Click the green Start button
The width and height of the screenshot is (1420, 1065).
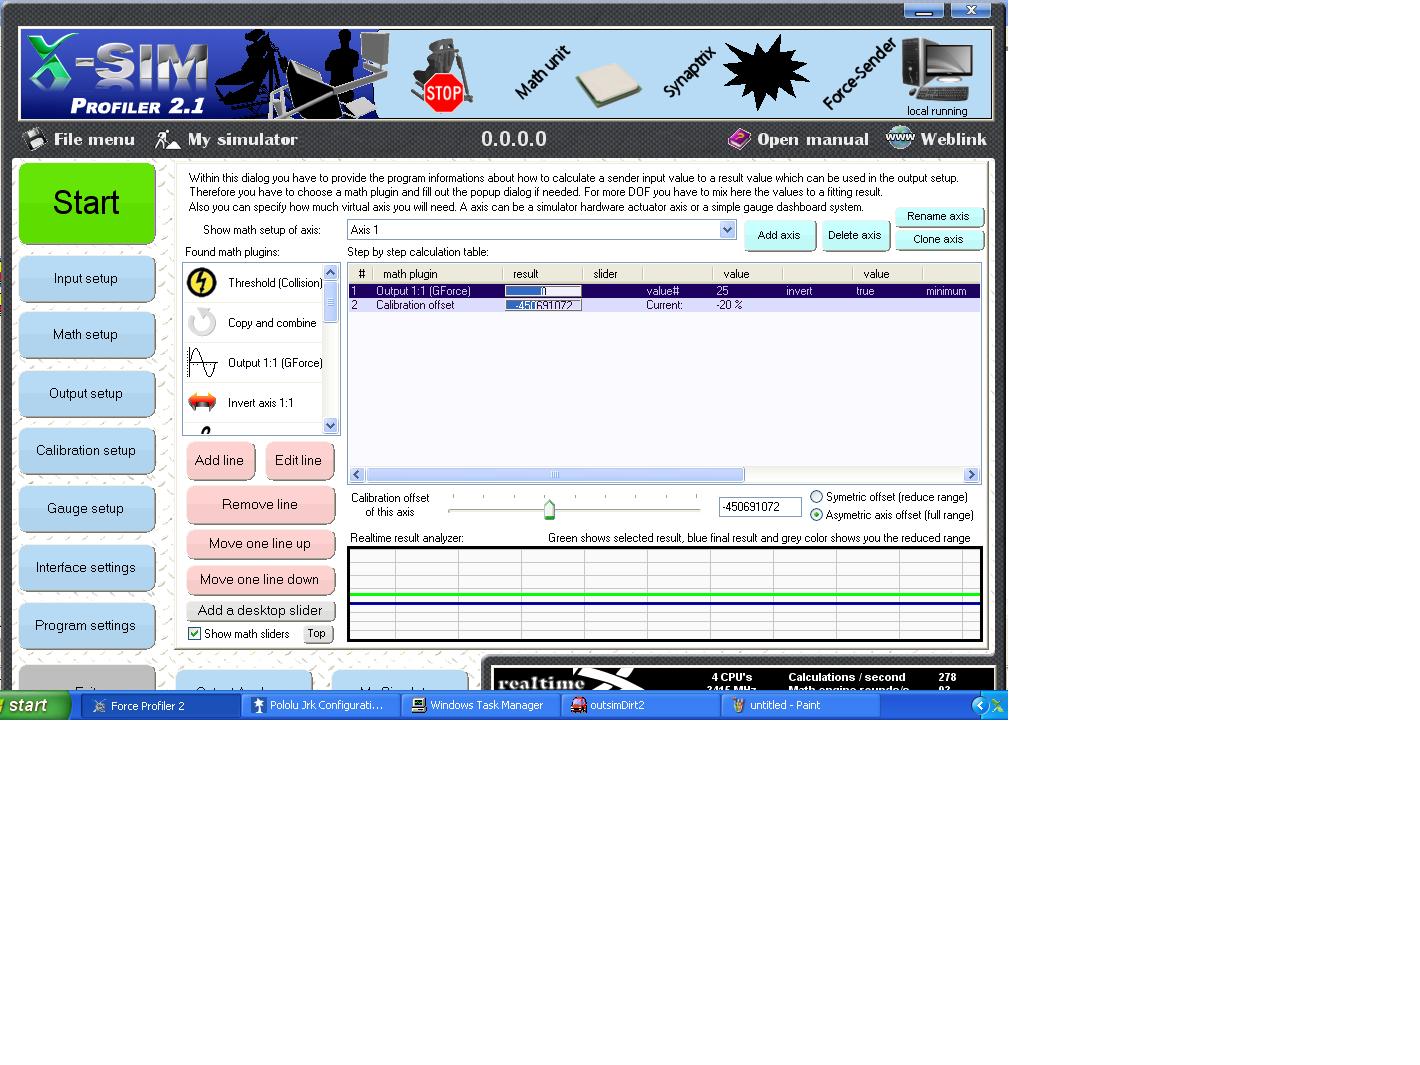coord(87,203)
